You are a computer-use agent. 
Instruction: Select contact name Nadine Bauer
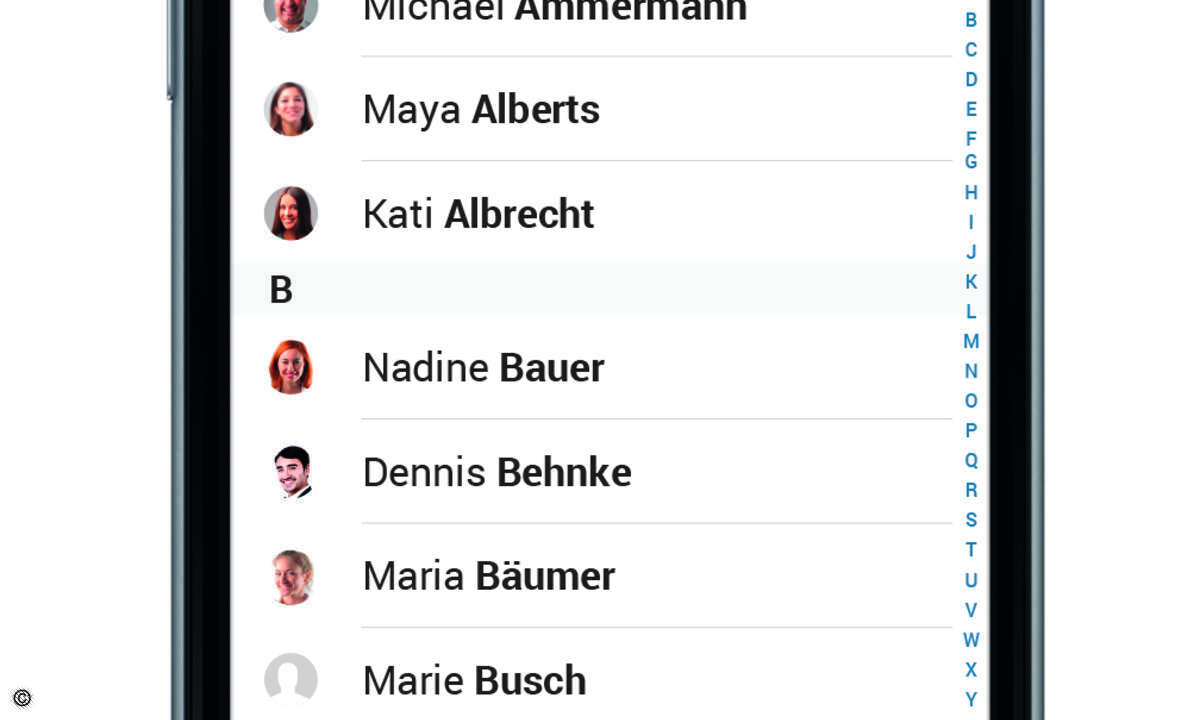[483, 367]
